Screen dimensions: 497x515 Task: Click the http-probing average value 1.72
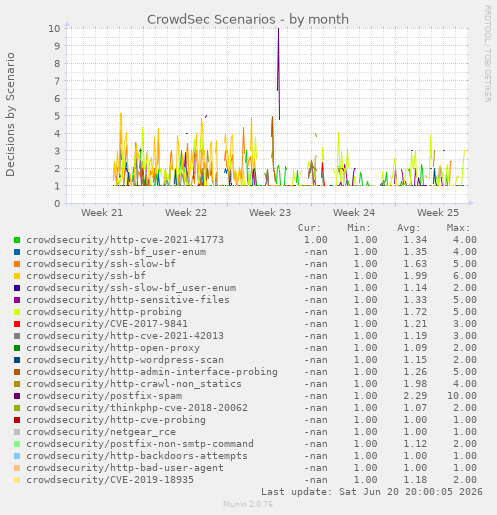(x=415, y=312)
